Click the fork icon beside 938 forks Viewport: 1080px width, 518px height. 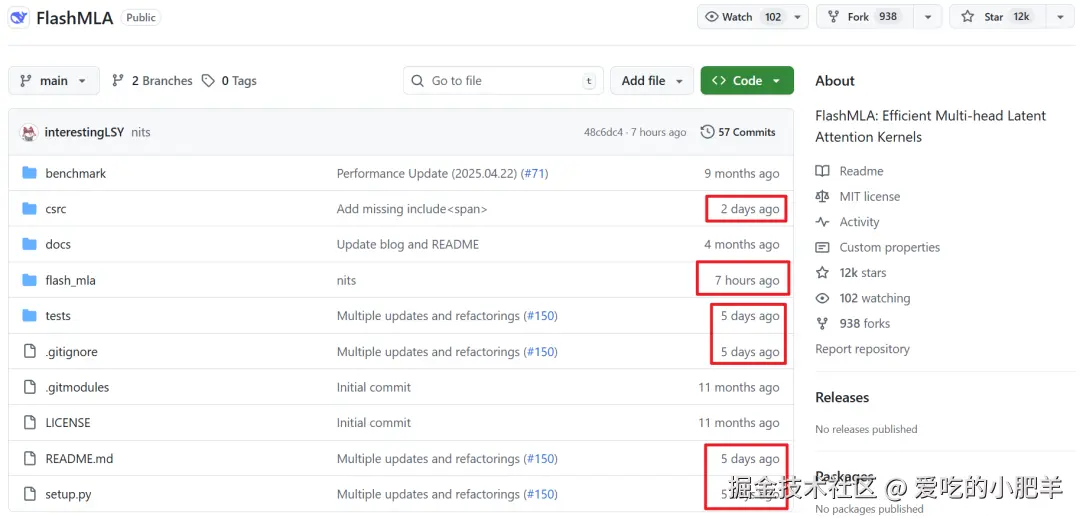822,324
